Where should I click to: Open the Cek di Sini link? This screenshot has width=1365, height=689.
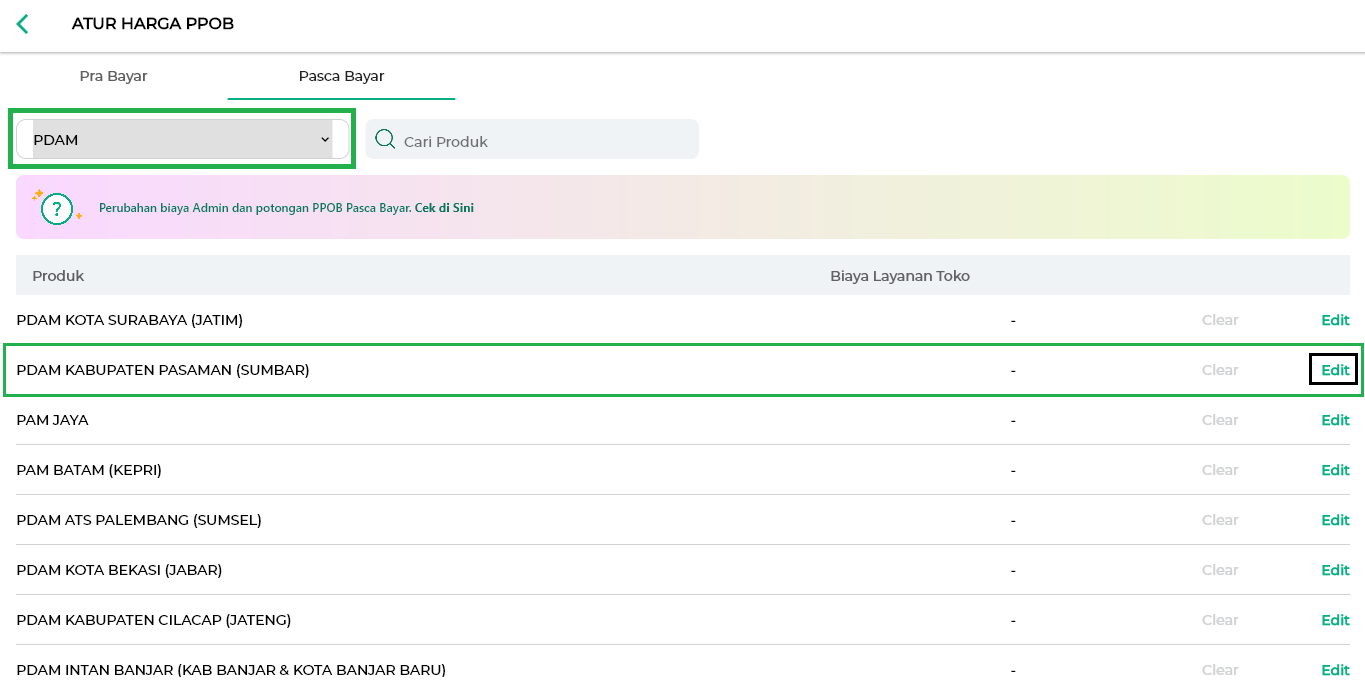tap(444, 208)
